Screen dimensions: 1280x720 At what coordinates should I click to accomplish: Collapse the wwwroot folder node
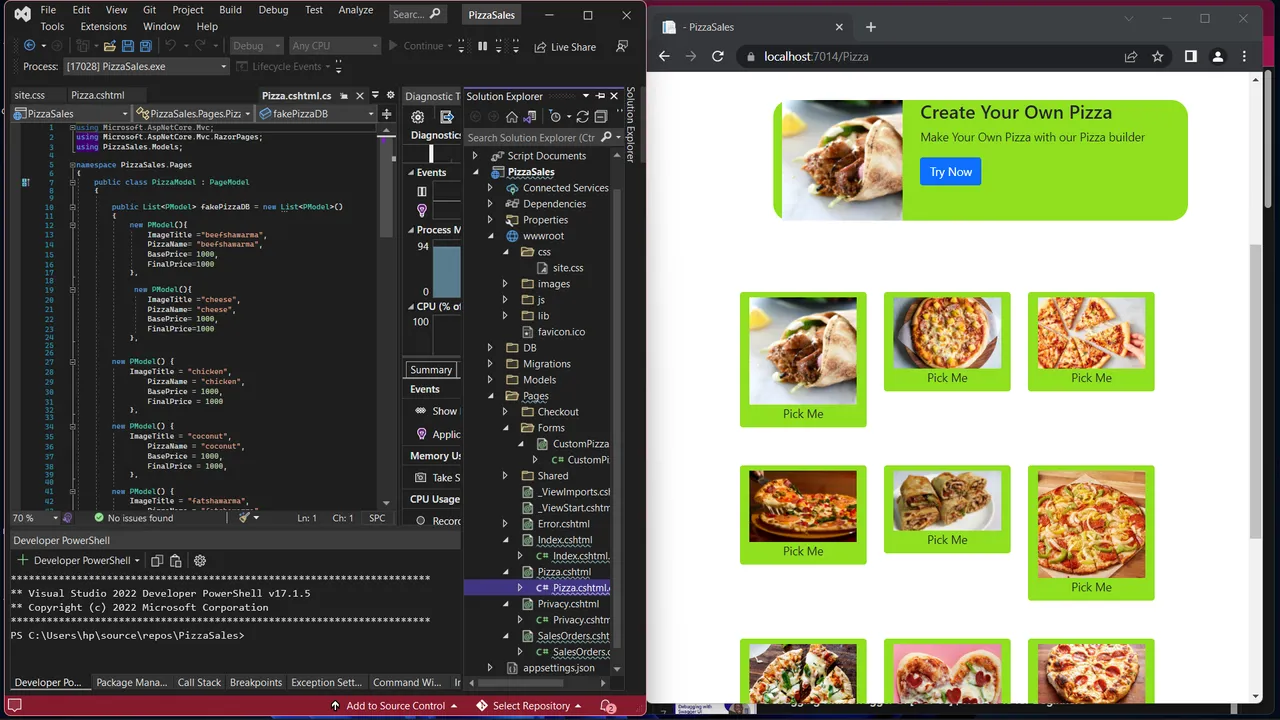click(490, 236)
